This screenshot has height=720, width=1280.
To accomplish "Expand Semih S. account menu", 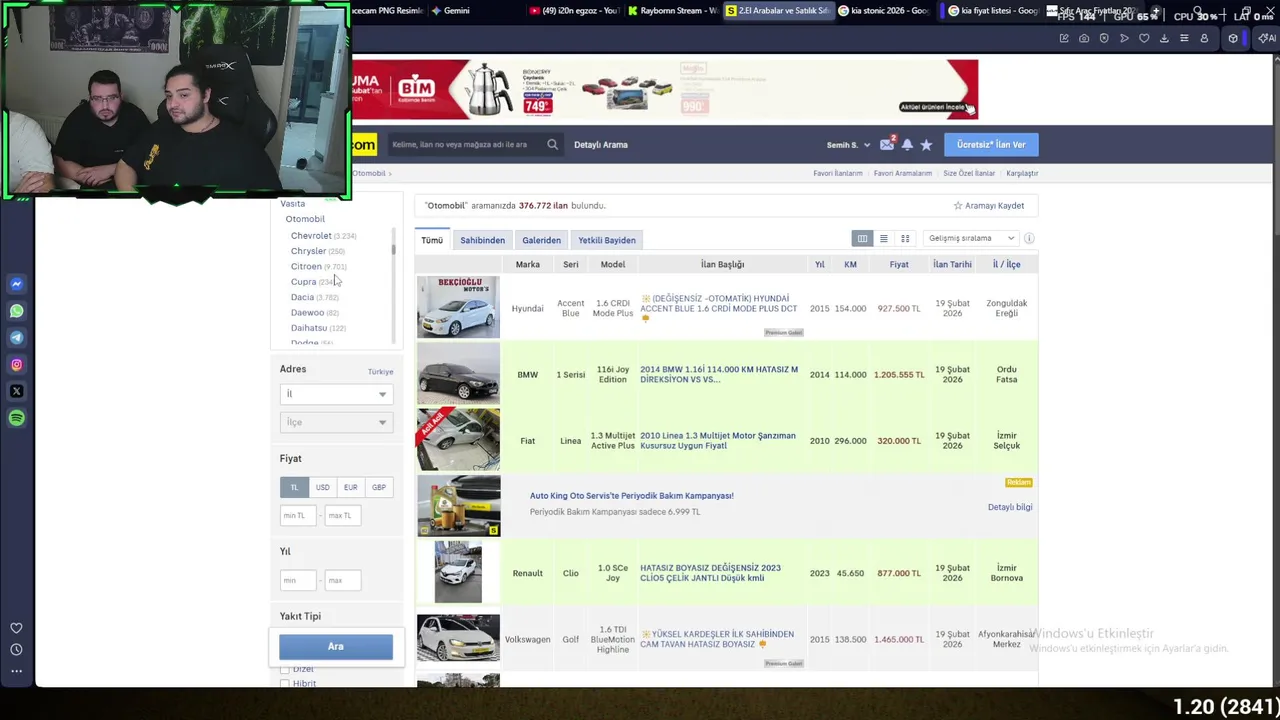I will (x=847, y=145).
